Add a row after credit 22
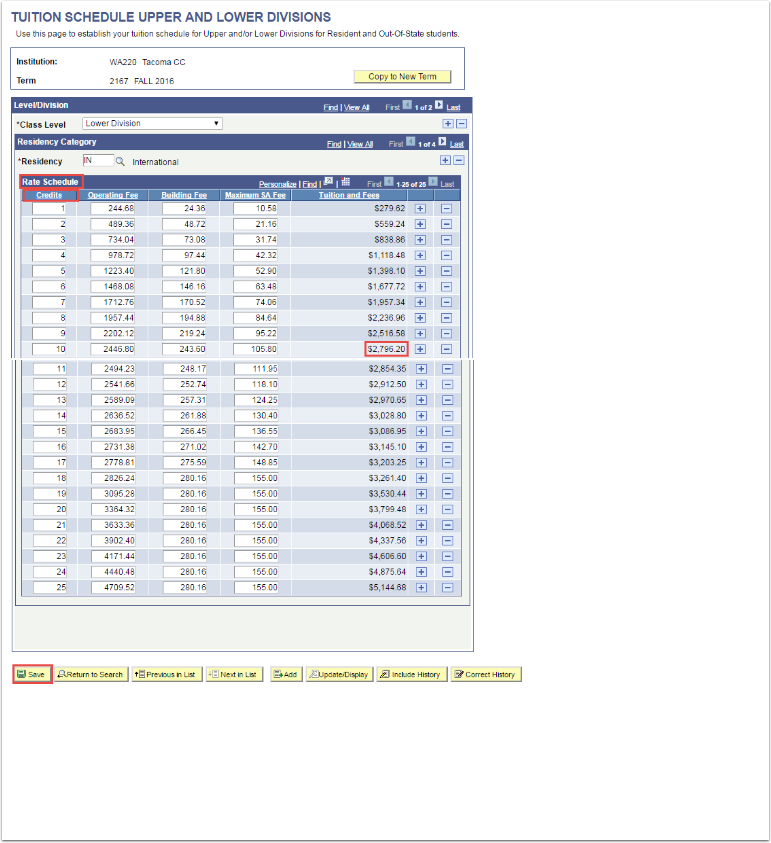771x843 pixels. click(x=422, y=541)
